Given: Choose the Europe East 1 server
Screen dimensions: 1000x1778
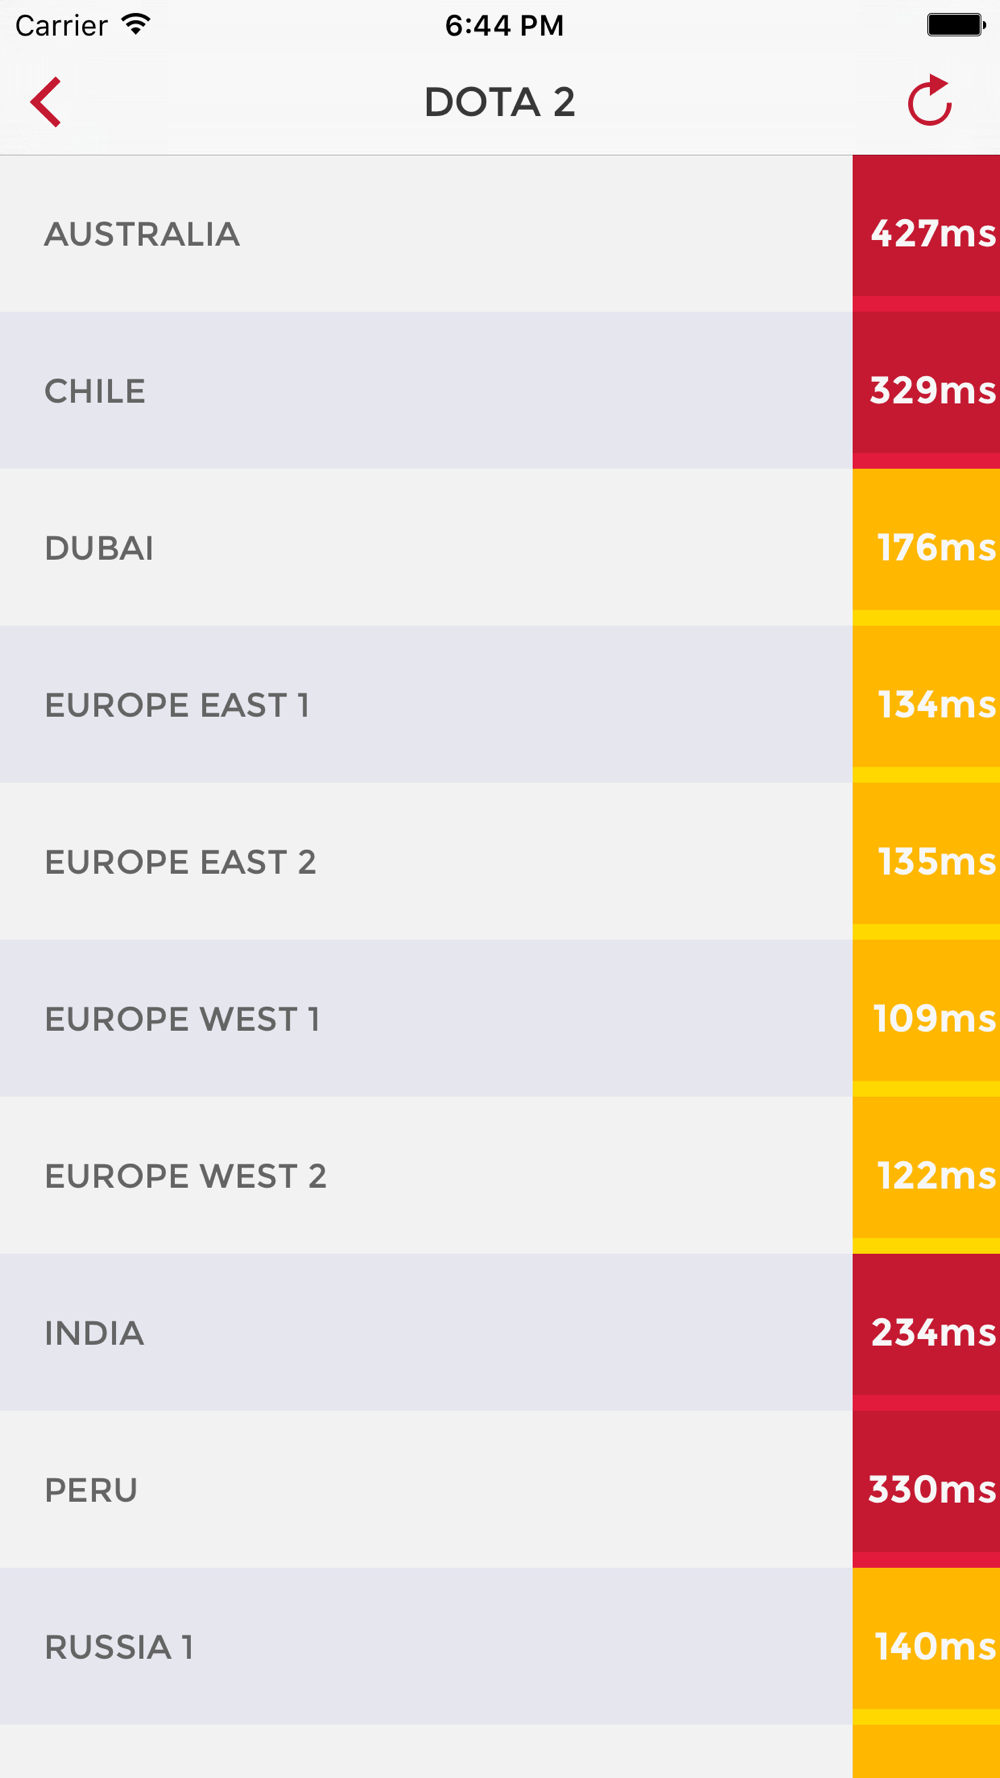Looking at the screenshot, I should tap(500, 705).
